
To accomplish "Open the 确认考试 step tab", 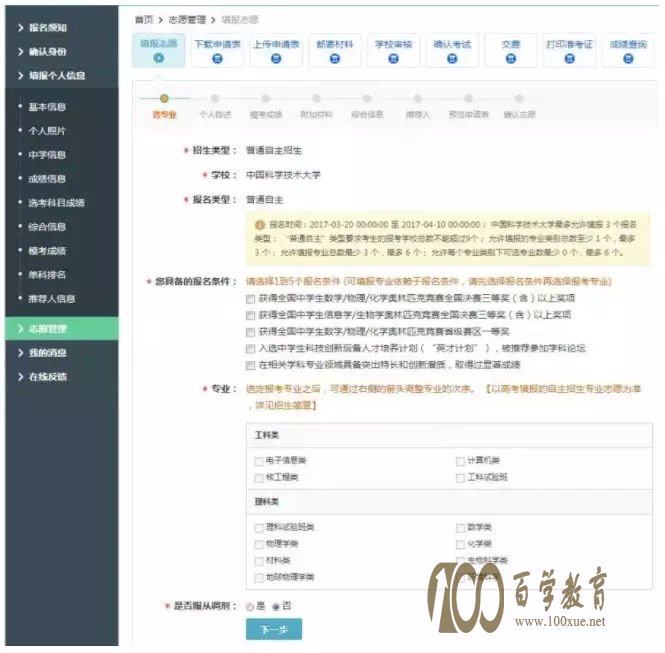I will (452, 50).
